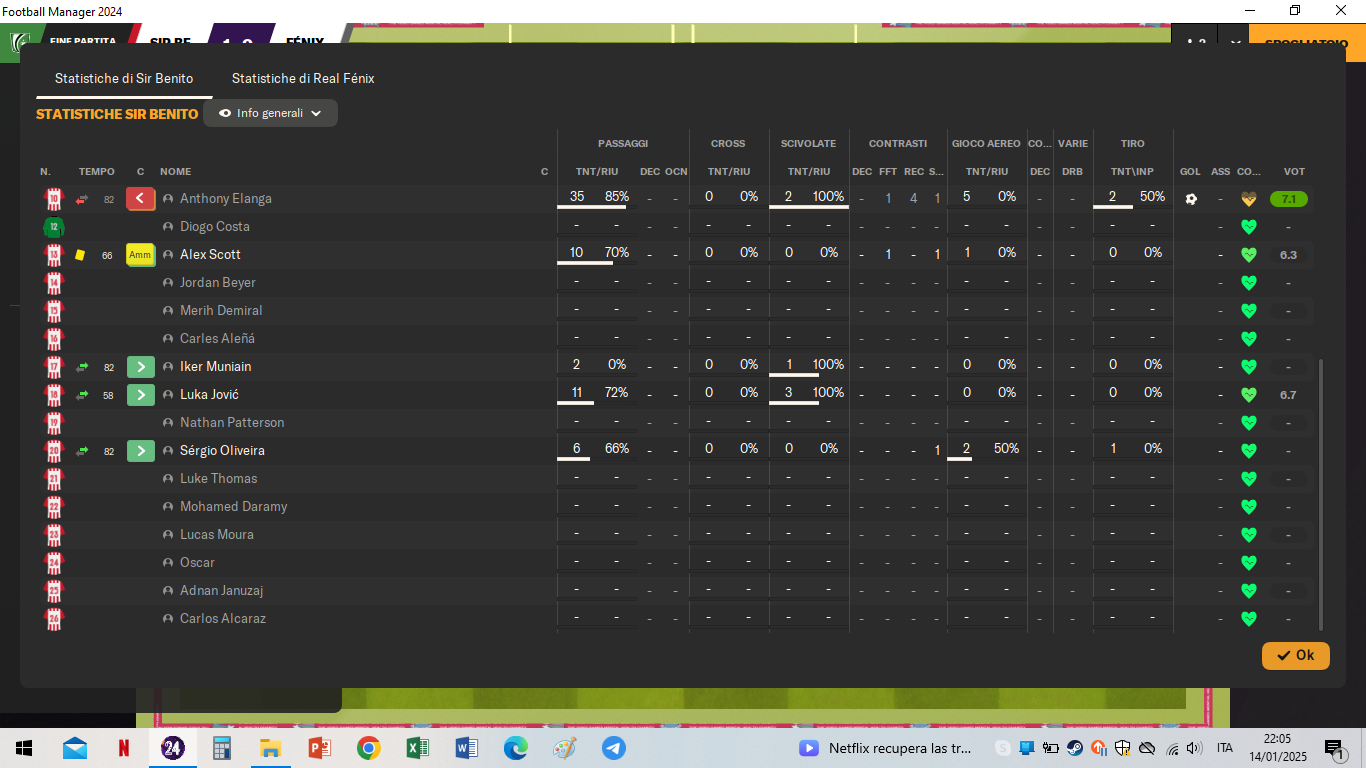Open Football Manager 24 from the taskbar
This screenshot has width=1366, height=768.
173,748
